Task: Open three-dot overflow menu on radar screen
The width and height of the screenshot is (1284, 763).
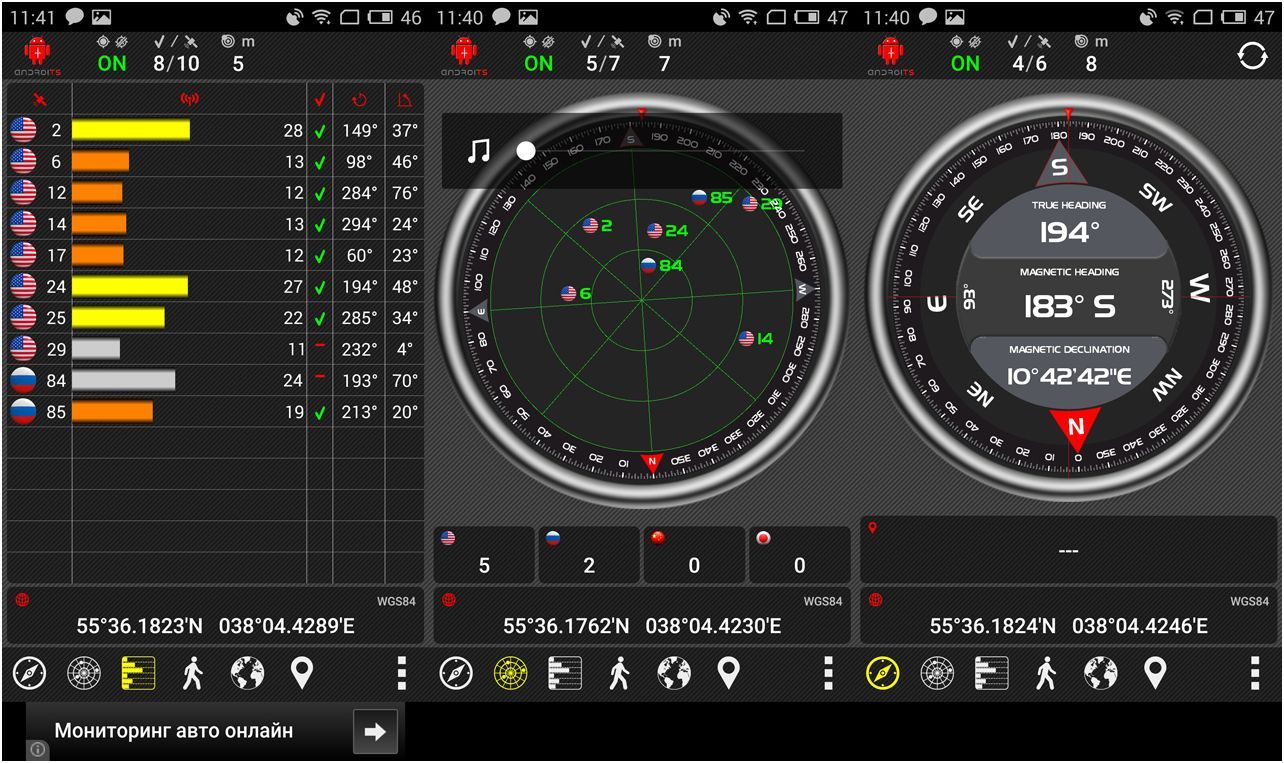Action: (x=828, y=673)
